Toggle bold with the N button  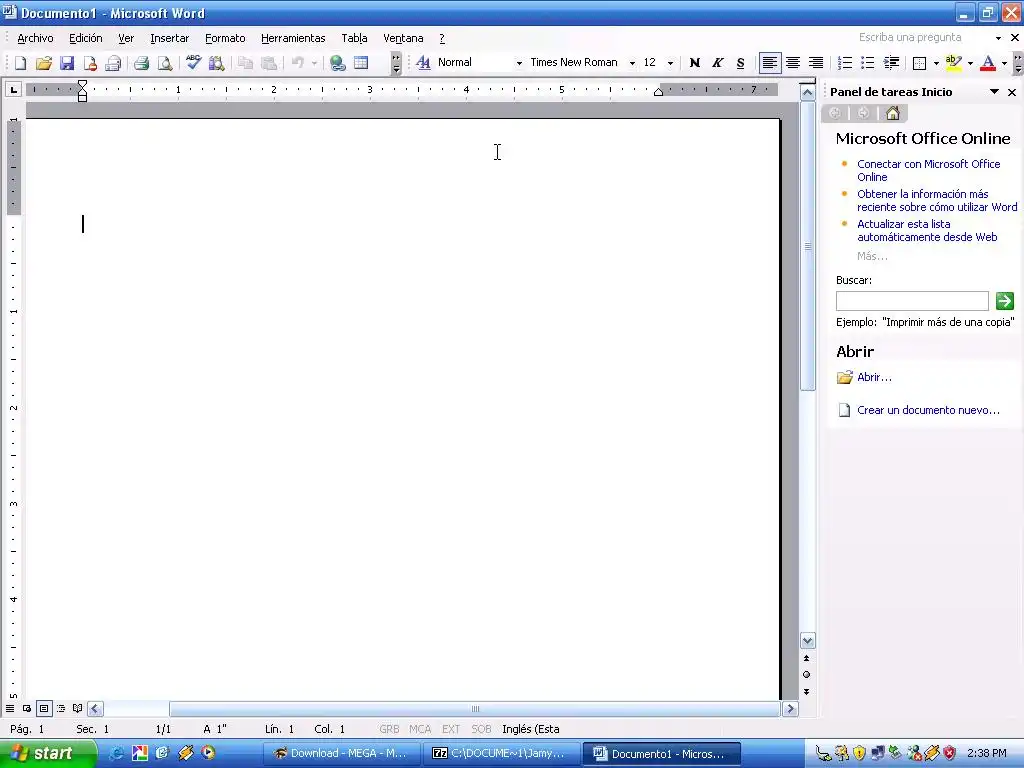pos(695,63)
